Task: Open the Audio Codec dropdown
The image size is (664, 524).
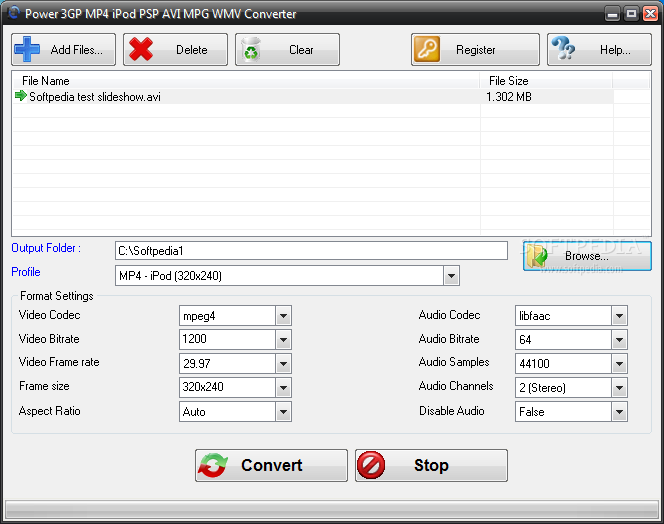Action: [619, 316]
